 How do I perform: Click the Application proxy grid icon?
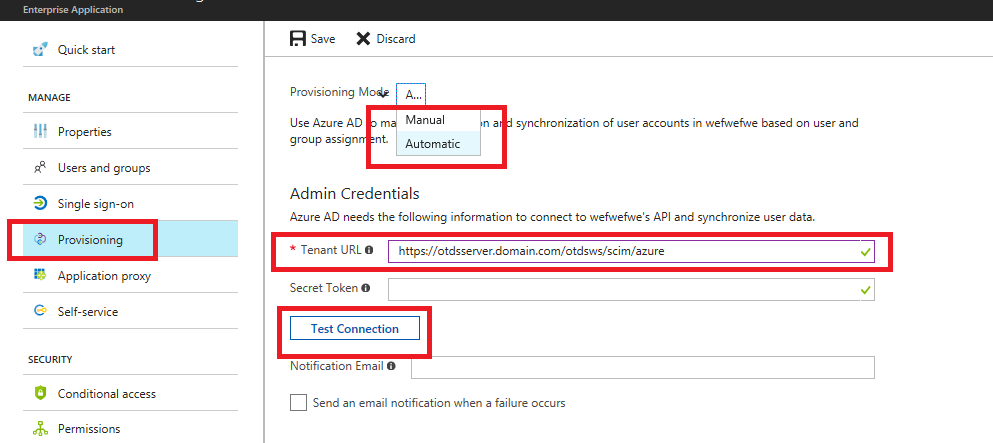pos(40,275)
